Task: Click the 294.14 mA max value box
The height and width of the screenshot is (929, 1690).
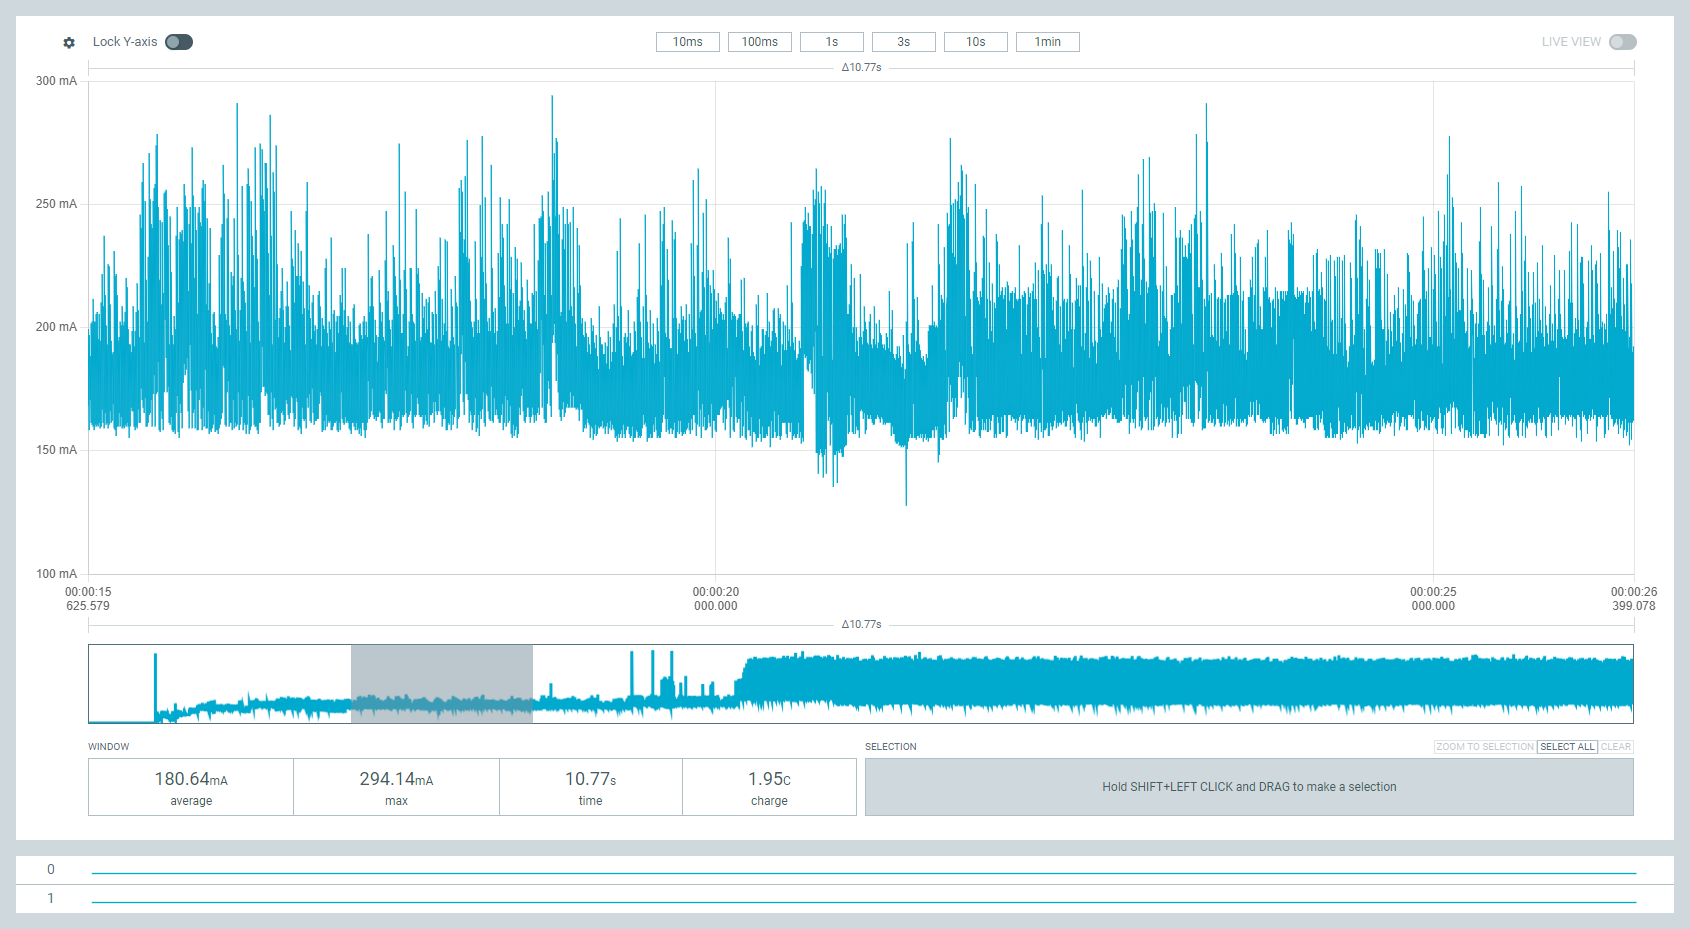Action: tap(396, 787)
